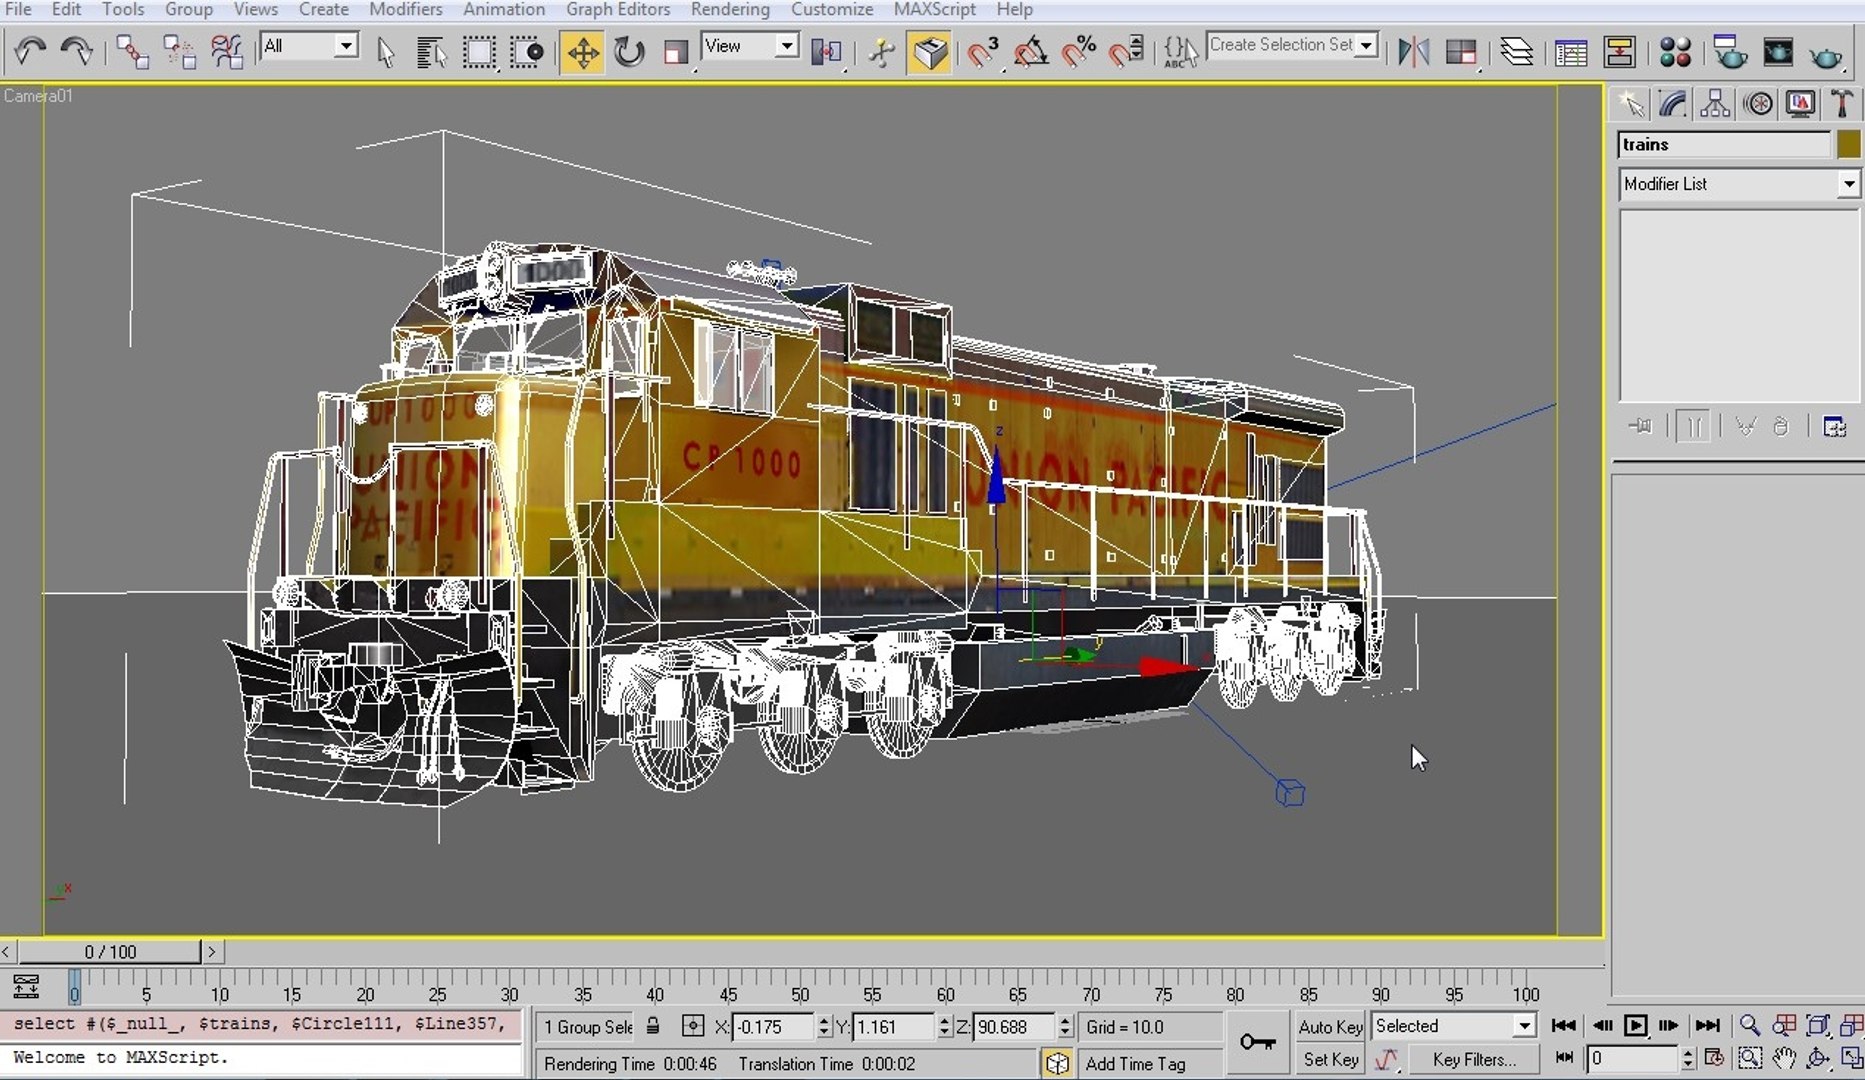Open the Layer Manager icon
Image resolution: width=1865 pixels, height=1080 pixels.
pyautogui.click(x=1517, y=51)
